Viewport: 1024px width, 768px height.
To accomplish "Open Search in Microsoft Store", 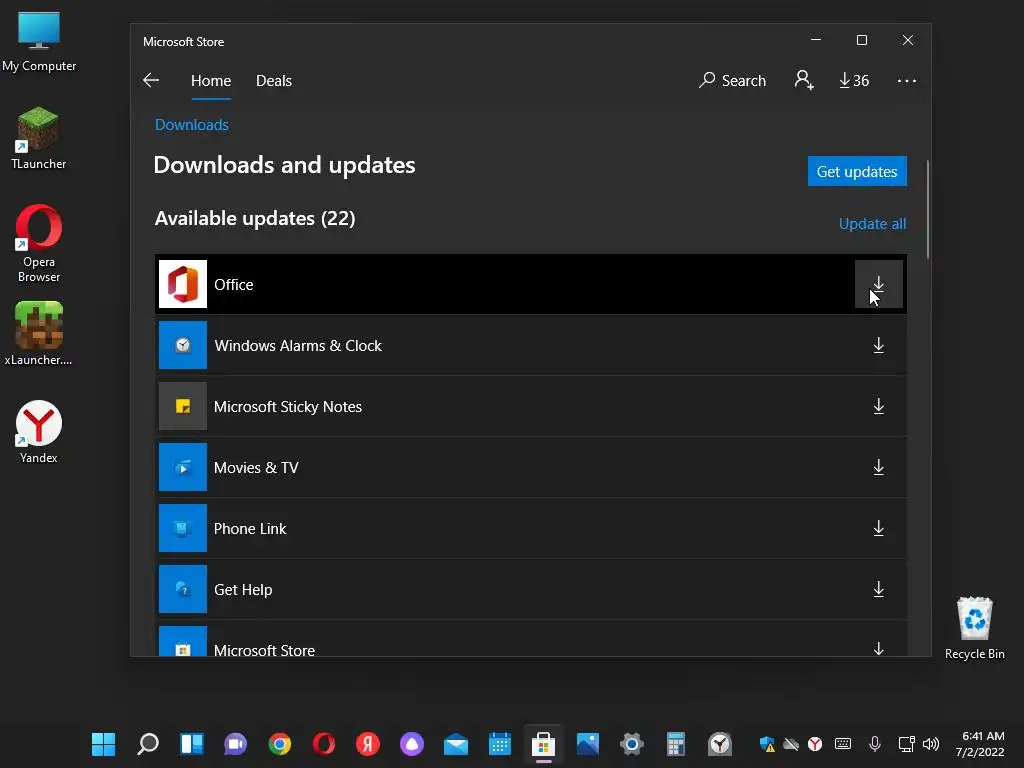I will coord(732,80).
